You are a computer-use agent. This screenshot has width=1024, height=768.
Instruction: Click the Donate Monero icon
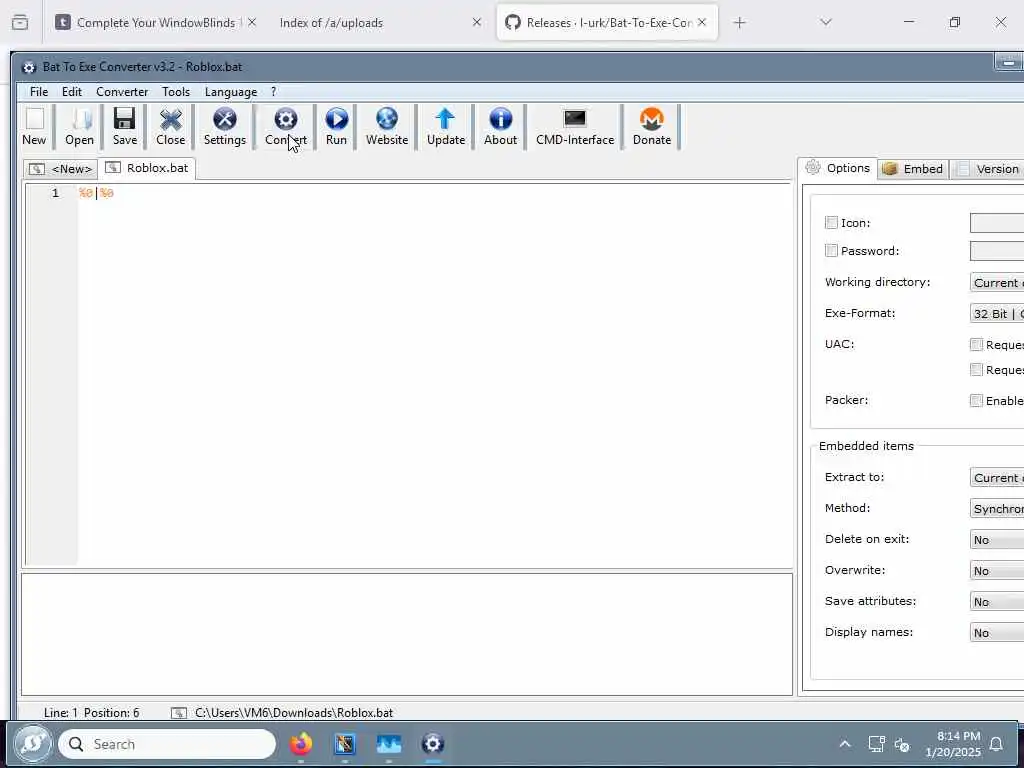[x=652, y=127]
